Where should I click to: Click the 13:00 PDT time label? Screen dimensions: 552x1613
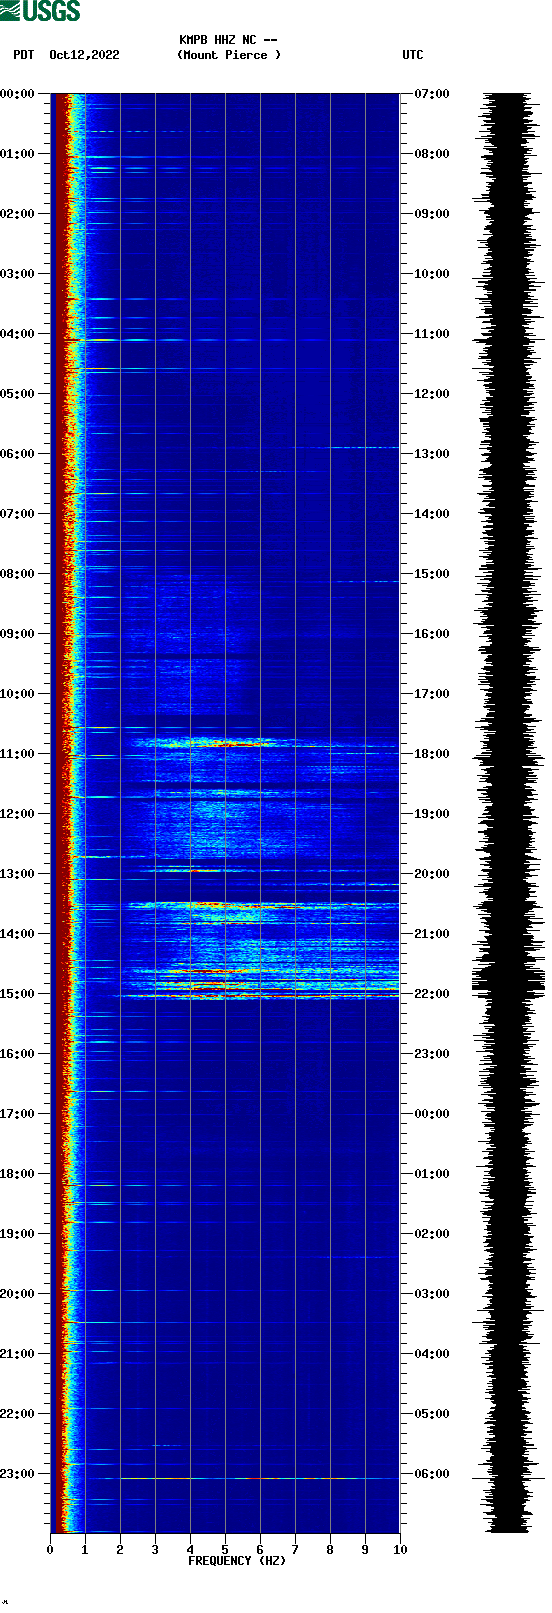point(17,874)
